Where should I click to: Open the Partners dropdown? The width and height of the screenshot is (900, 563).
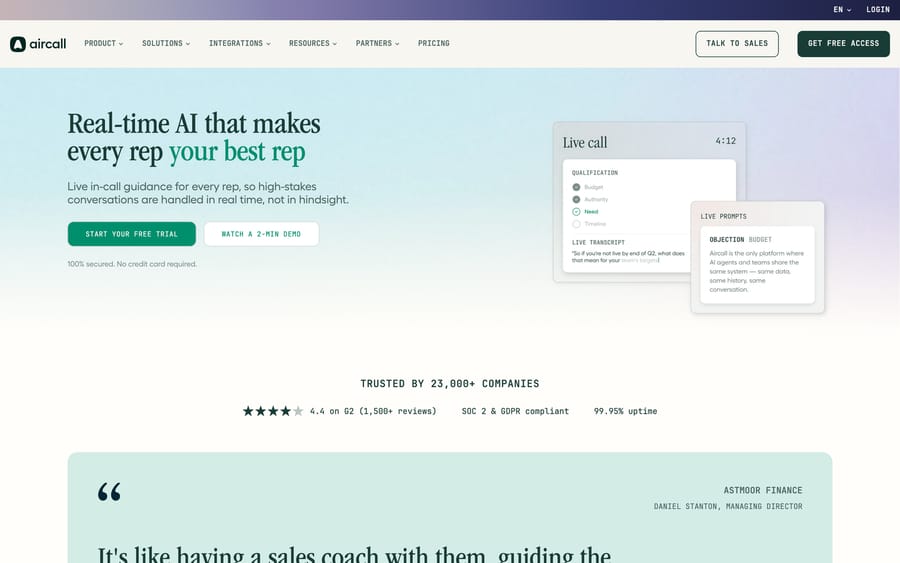tap(377, 44)
